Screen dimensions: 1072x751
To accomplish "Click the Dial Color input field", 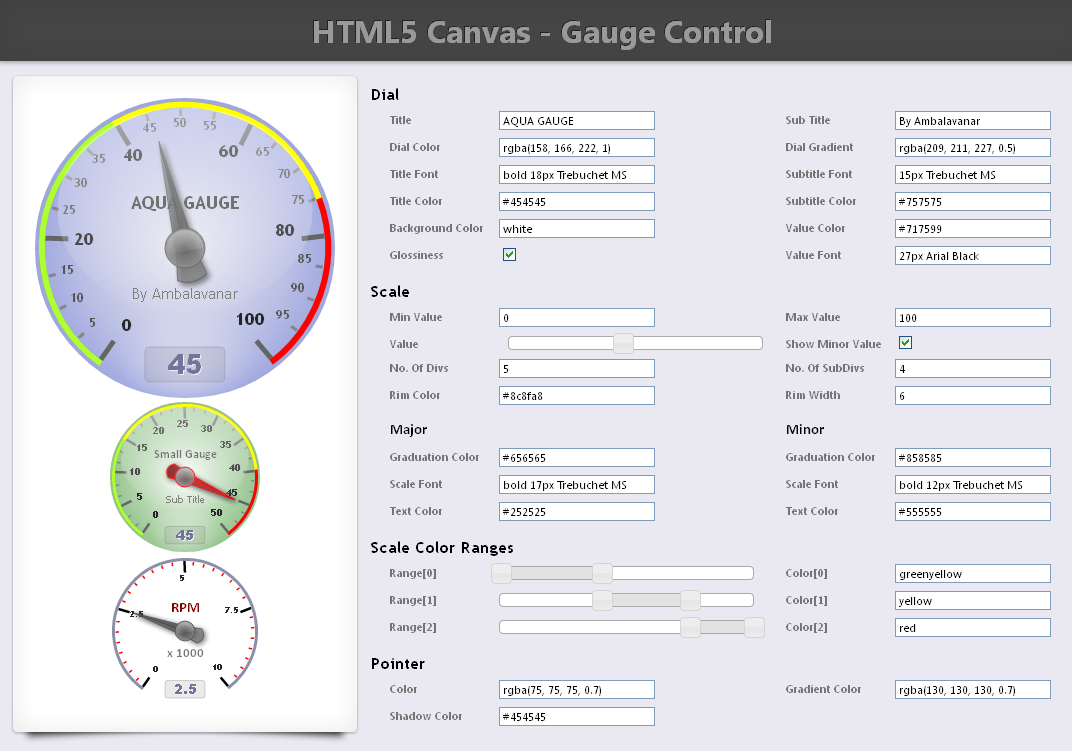I will coord(576,148).
